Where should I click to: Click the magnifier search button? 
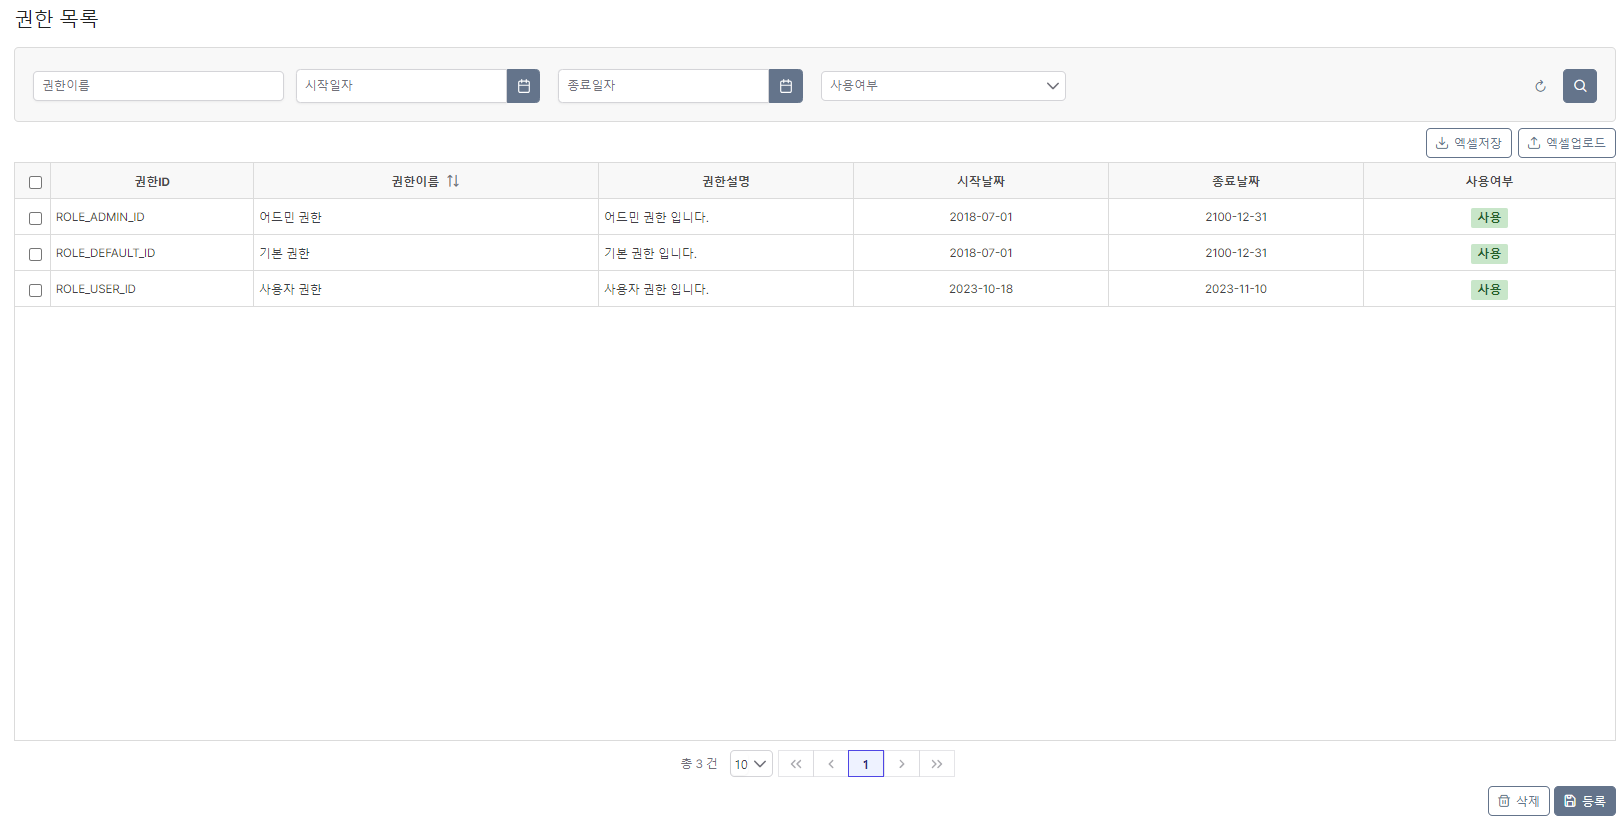tap(1580, 86)
